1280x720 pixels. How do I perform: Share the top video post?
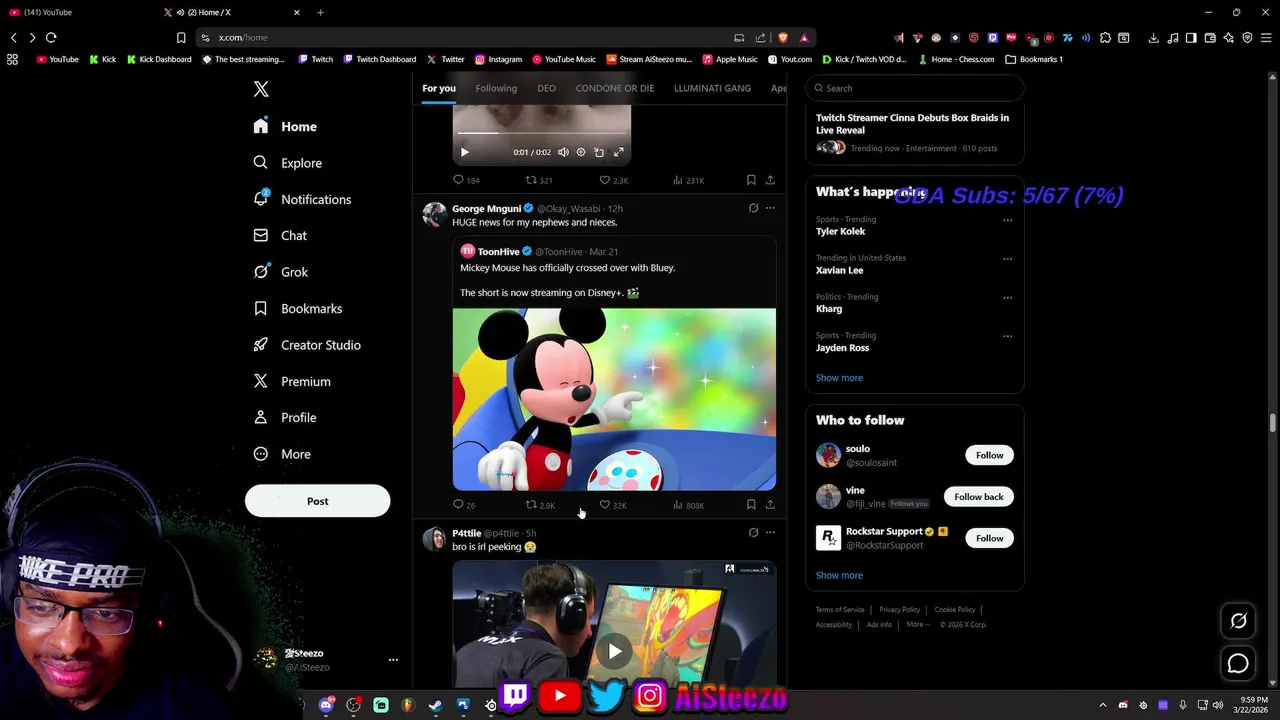pos(770,180)
